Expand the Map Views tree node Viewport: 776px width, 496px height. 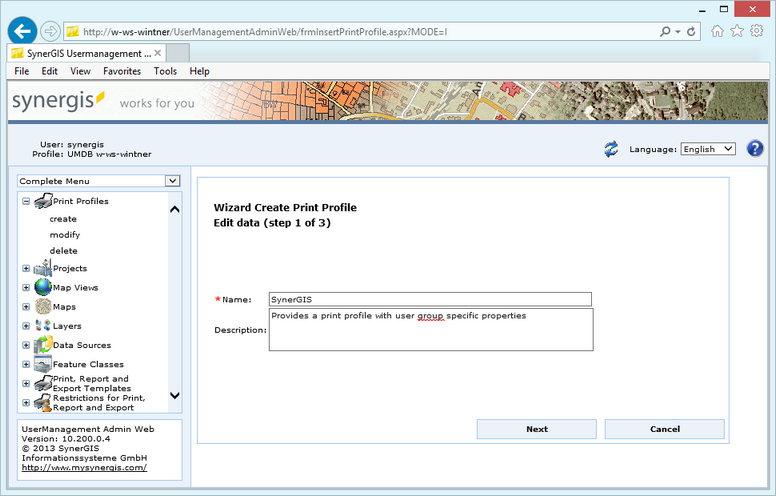click(26, 287)
